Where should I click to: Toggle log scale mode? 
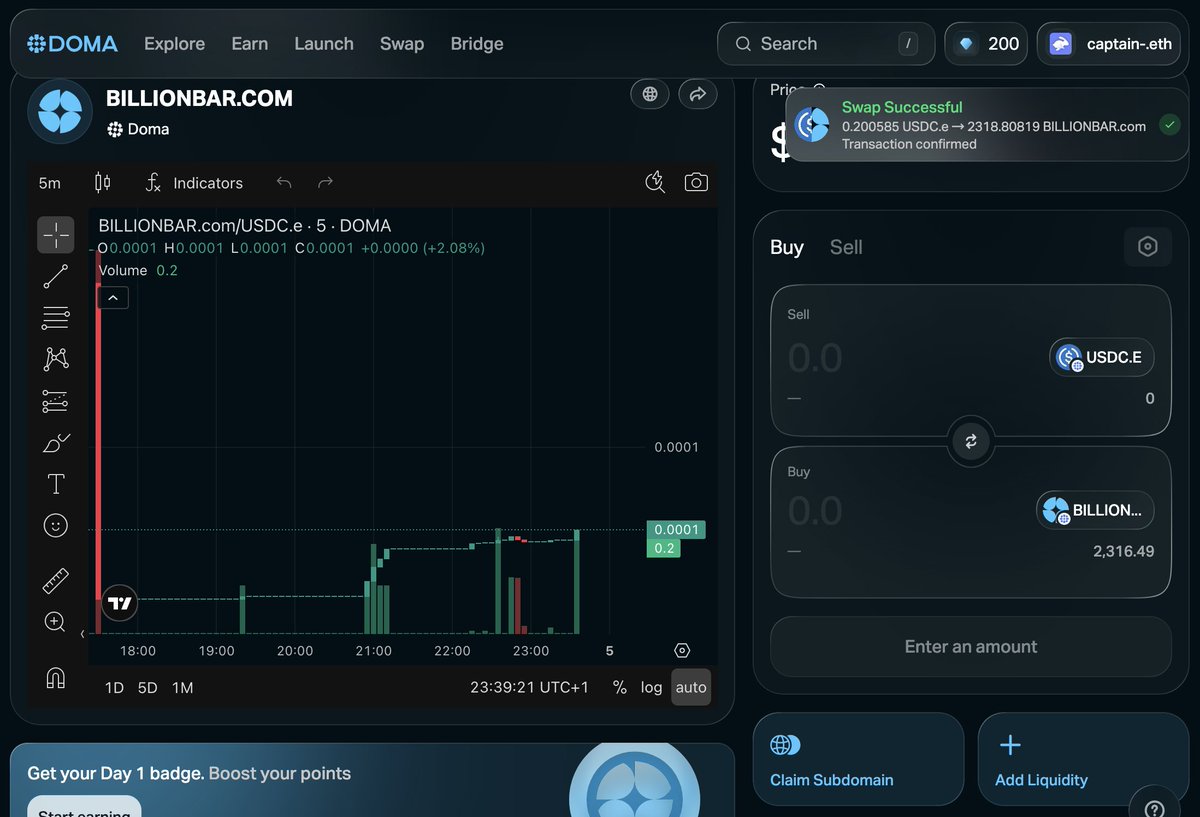pos(652,687)
